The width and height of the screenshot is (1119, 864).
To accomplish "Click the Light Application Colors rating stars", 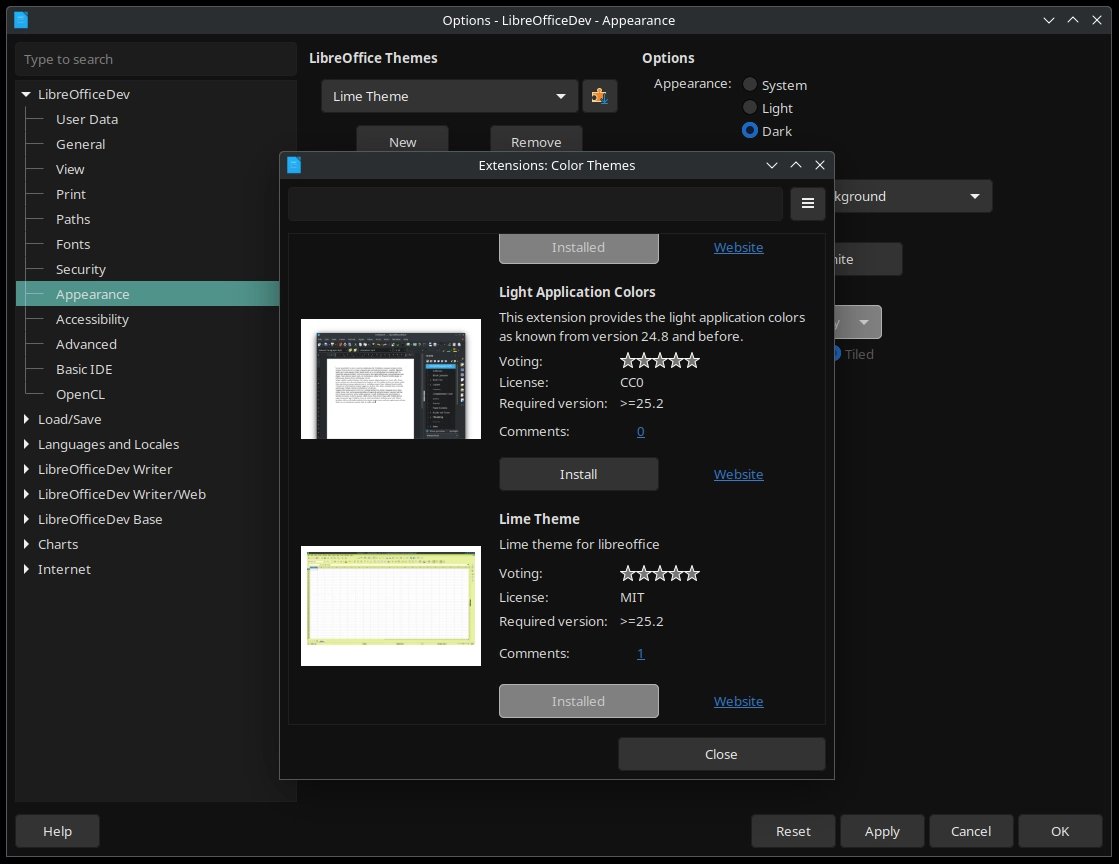I will click(660, 361).
